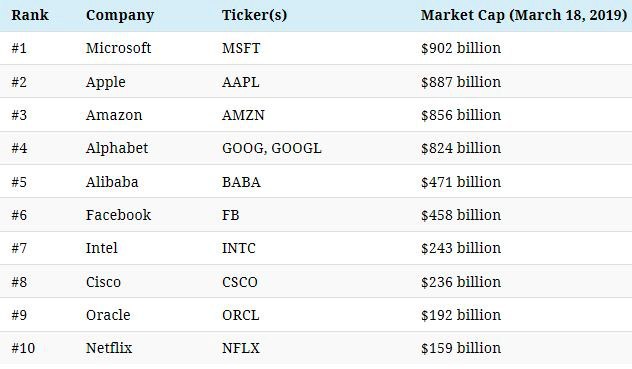Select the Ticker(s) column header
The width and height of the screenshot is (632, 369).
click(x=254, y=15)
